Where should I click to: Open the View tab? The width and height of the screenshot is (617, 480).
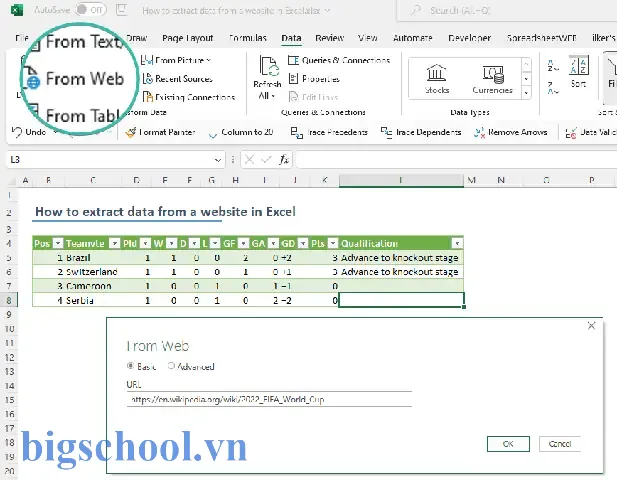(368, 38)
